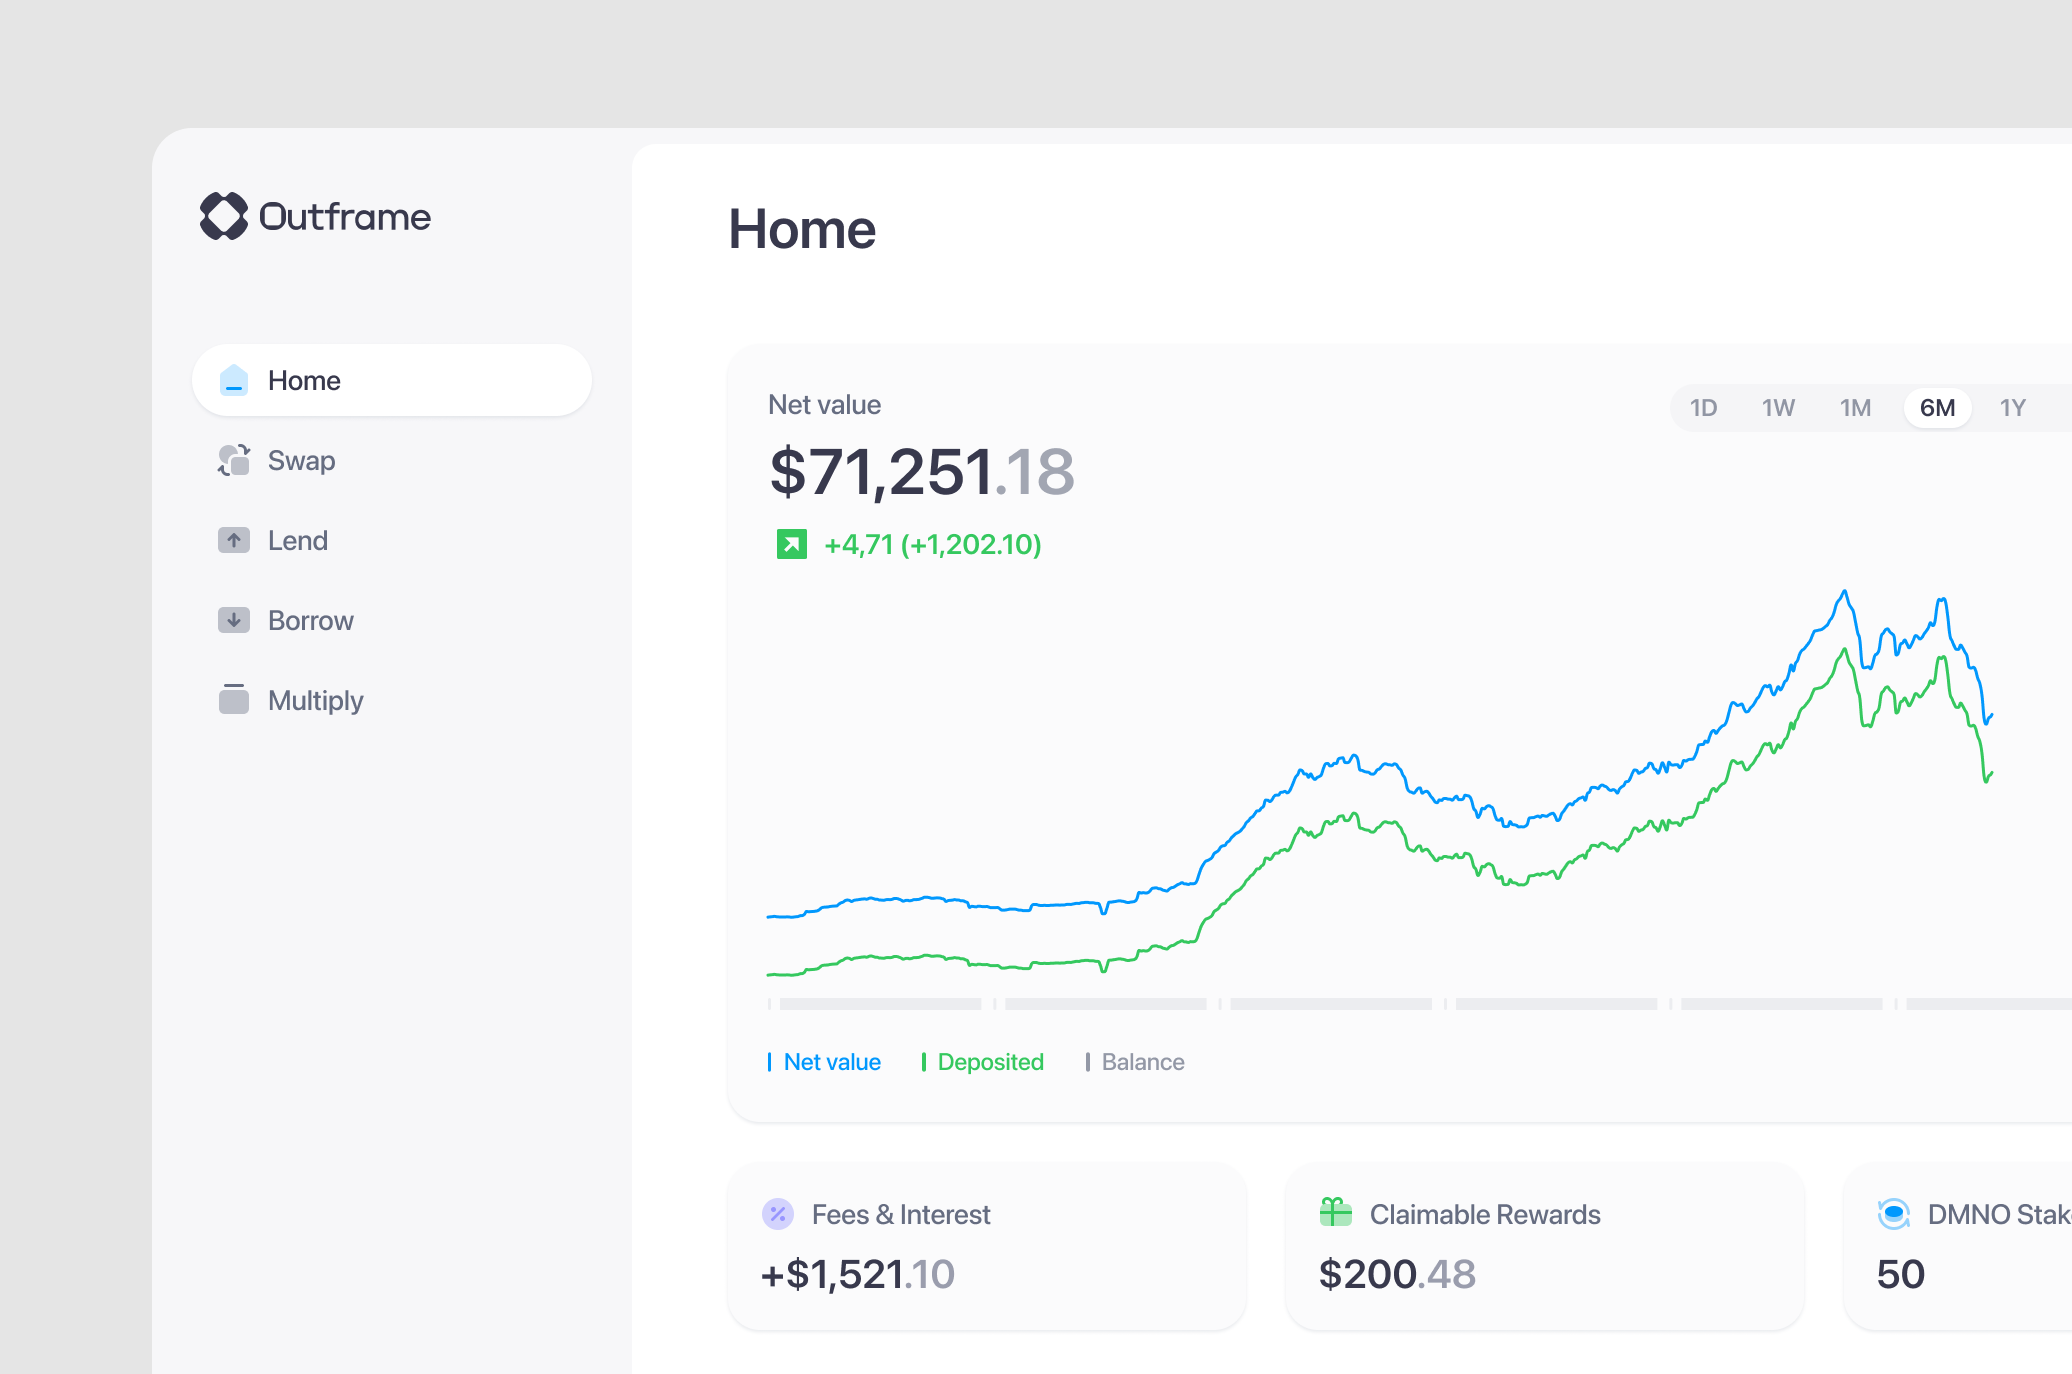Click the Home house icon
The image size is (2072, 1374).
coord(234,380)
